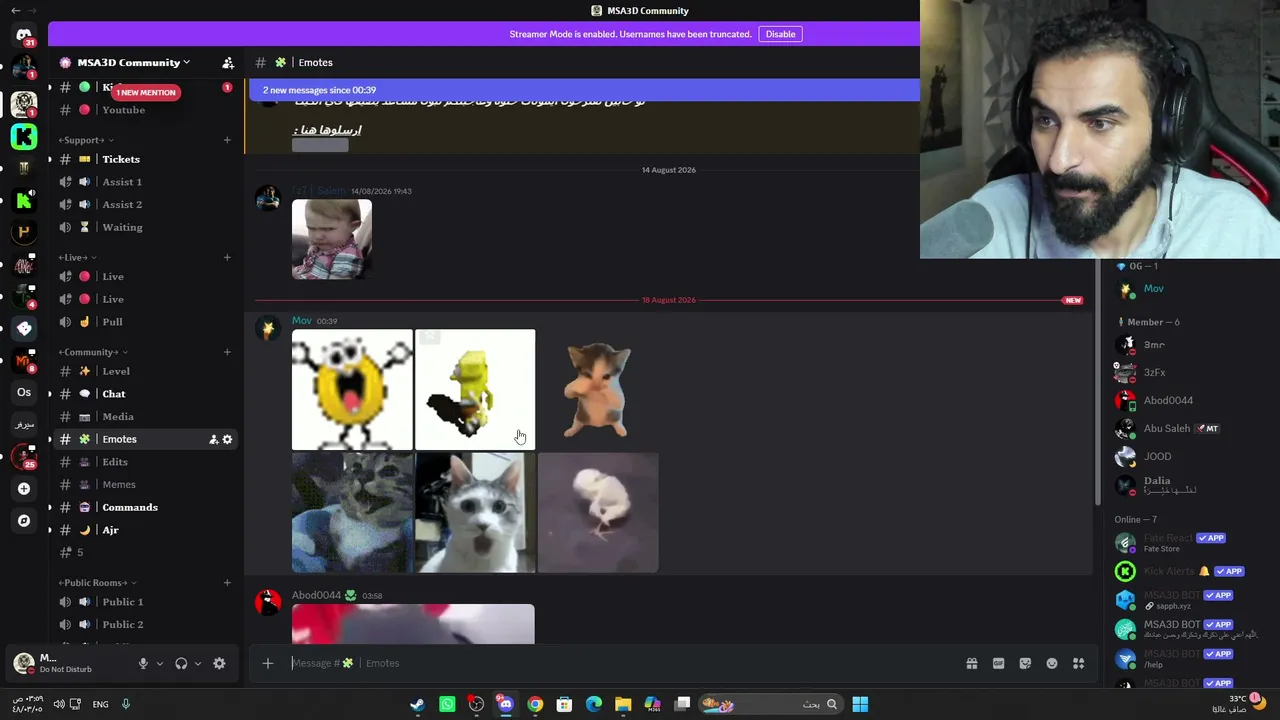Jump to the 1 New Mention pill
Viewport: 1280px width, 720px height.
click(145, 92)
